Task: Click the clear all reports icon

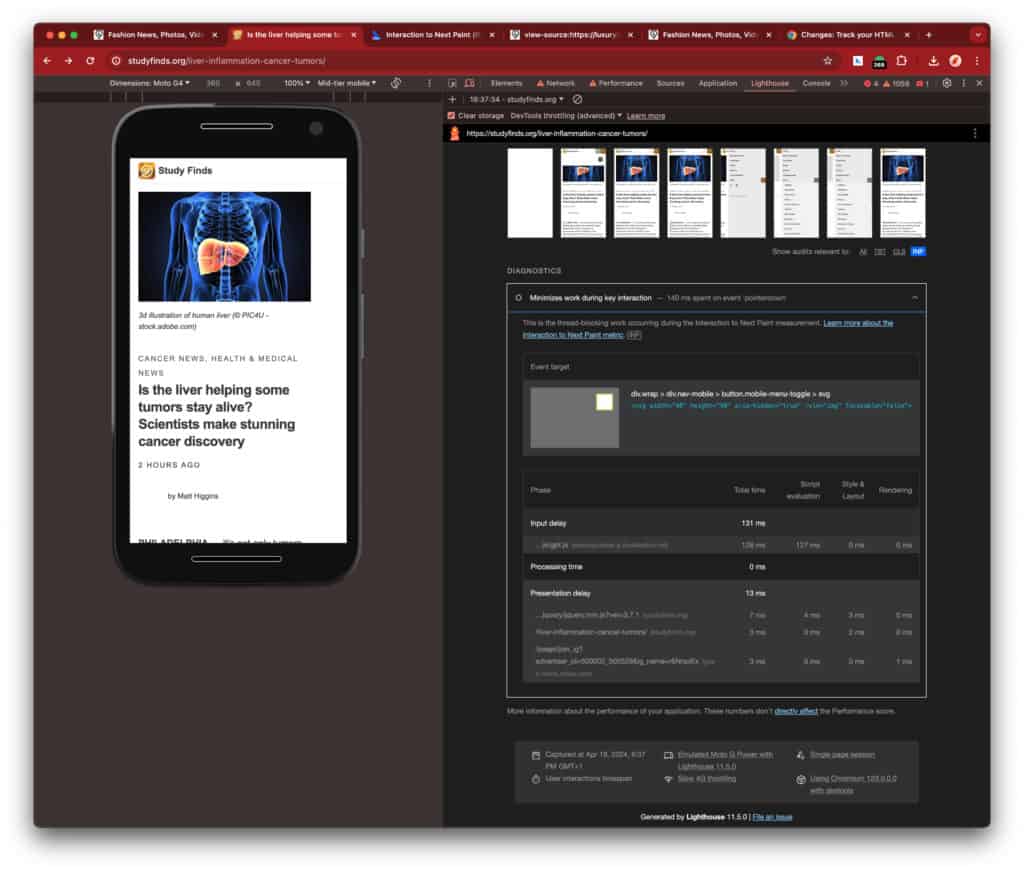Action: pyautogui.click(x=578, y=100)
